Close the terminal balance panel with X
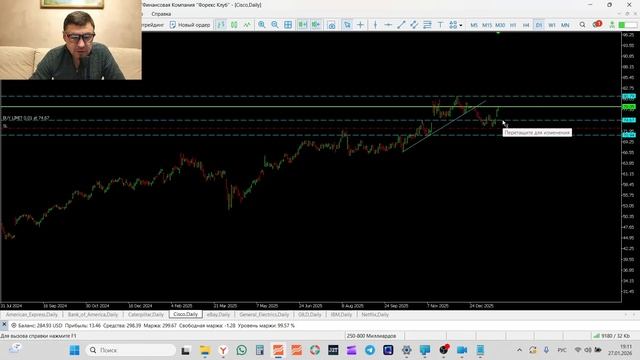The width and height of the screenshot is (640, 360). point(4,324)
